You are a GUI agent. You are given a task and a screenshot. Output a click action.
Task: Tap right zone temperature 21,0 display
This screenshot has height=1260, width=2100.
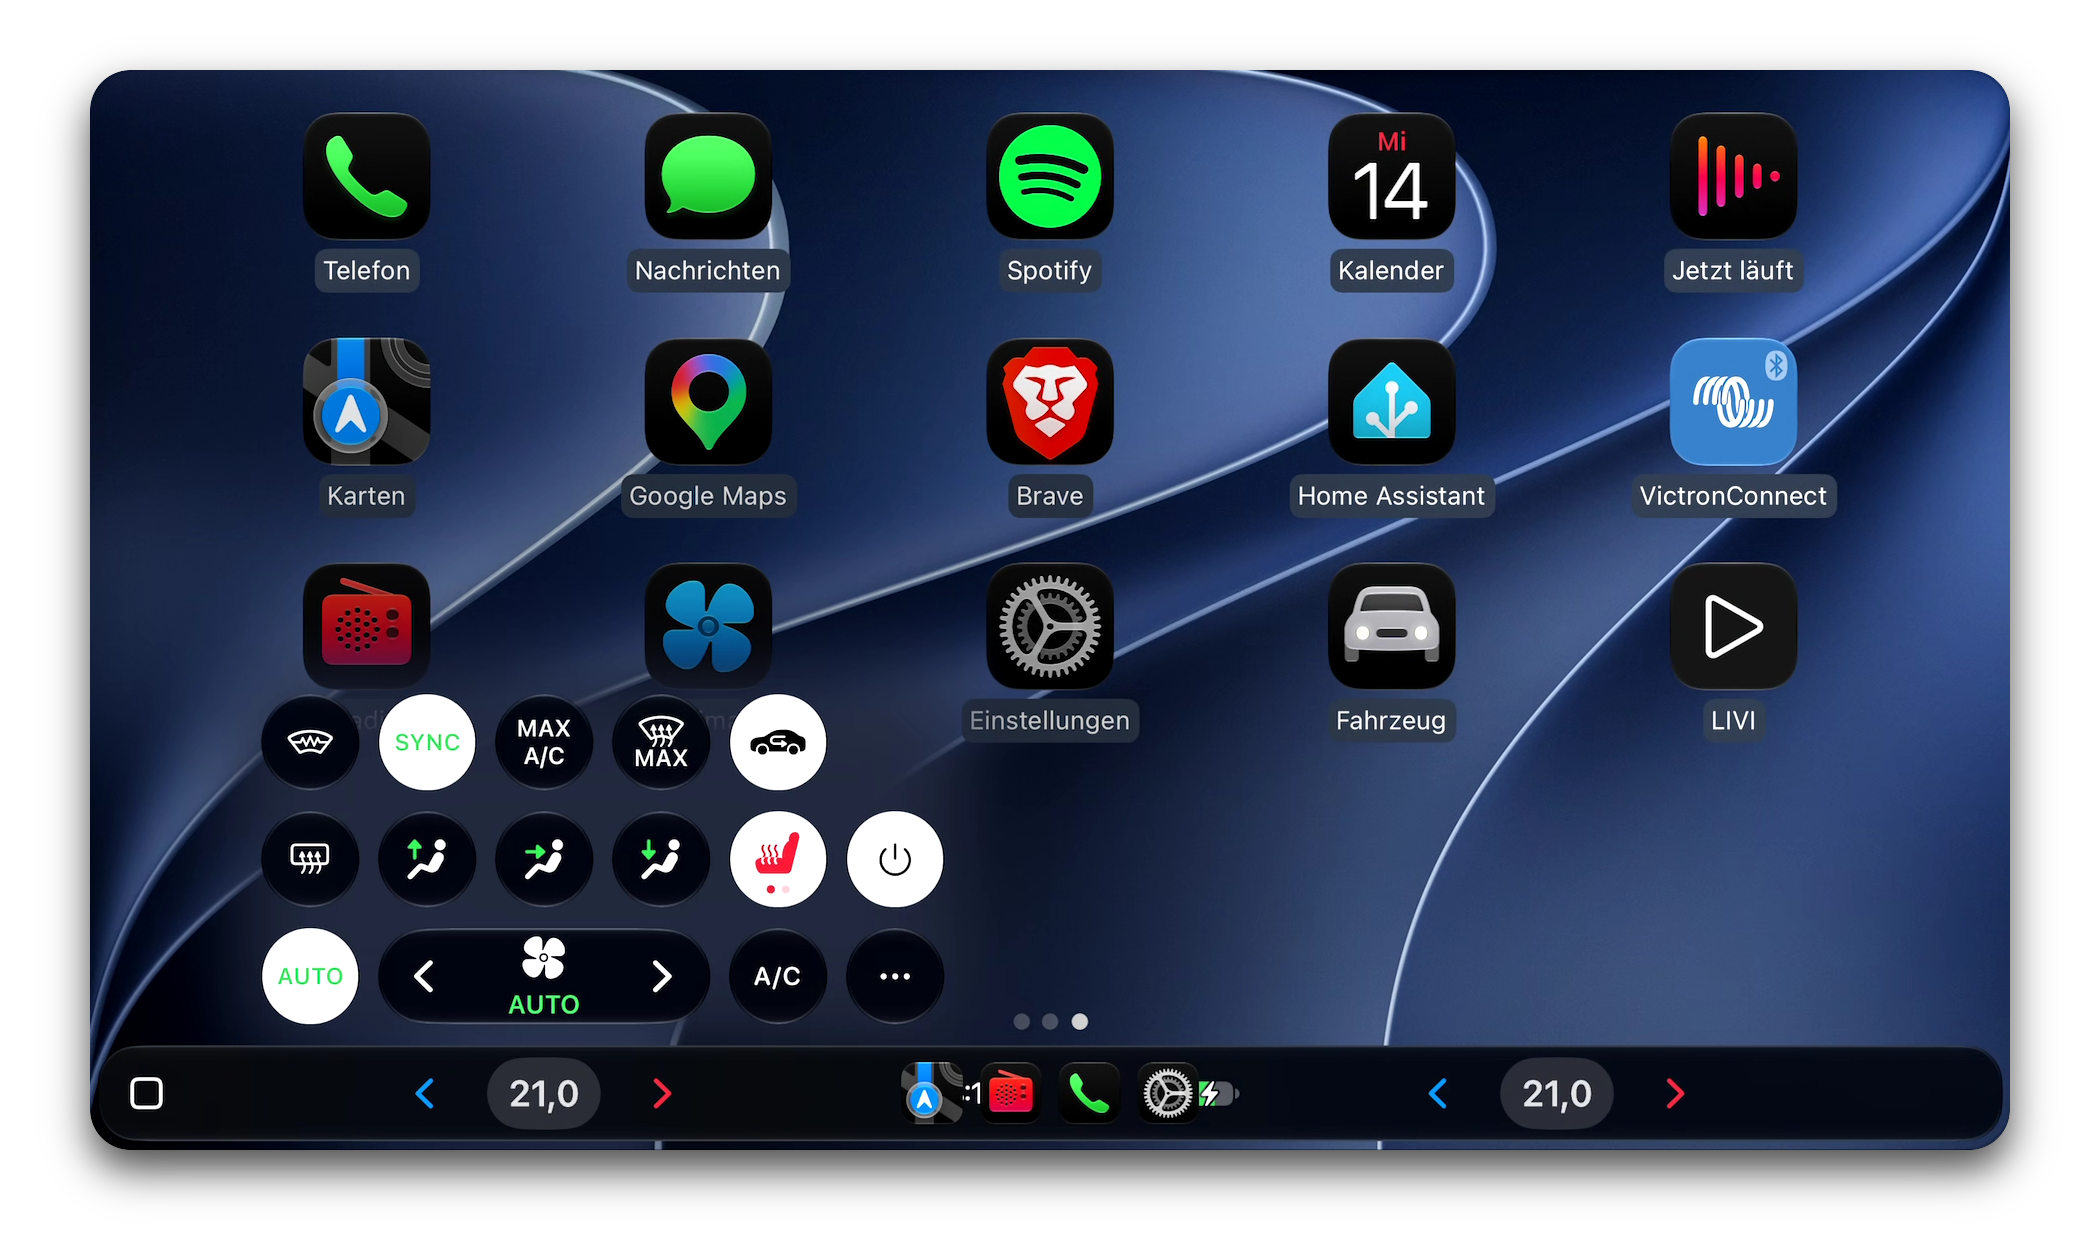coord(1557,1093)
